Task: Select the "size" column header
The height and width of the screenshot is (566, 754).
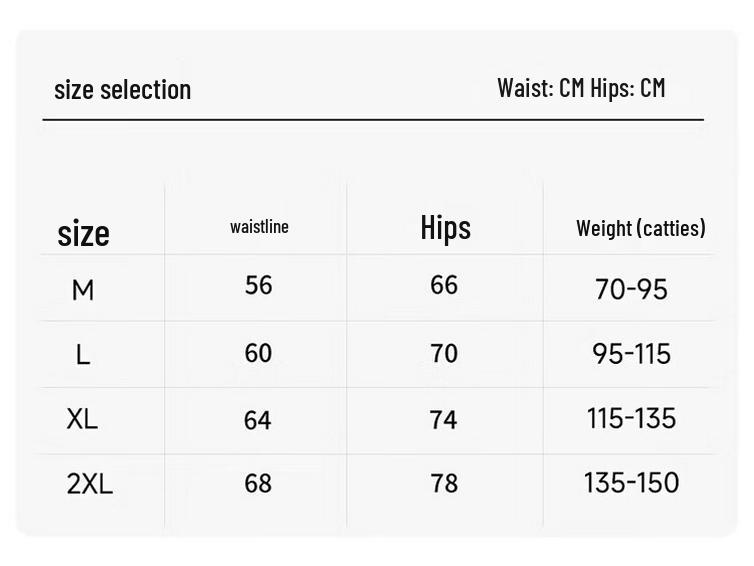Action: coord(83,233)
